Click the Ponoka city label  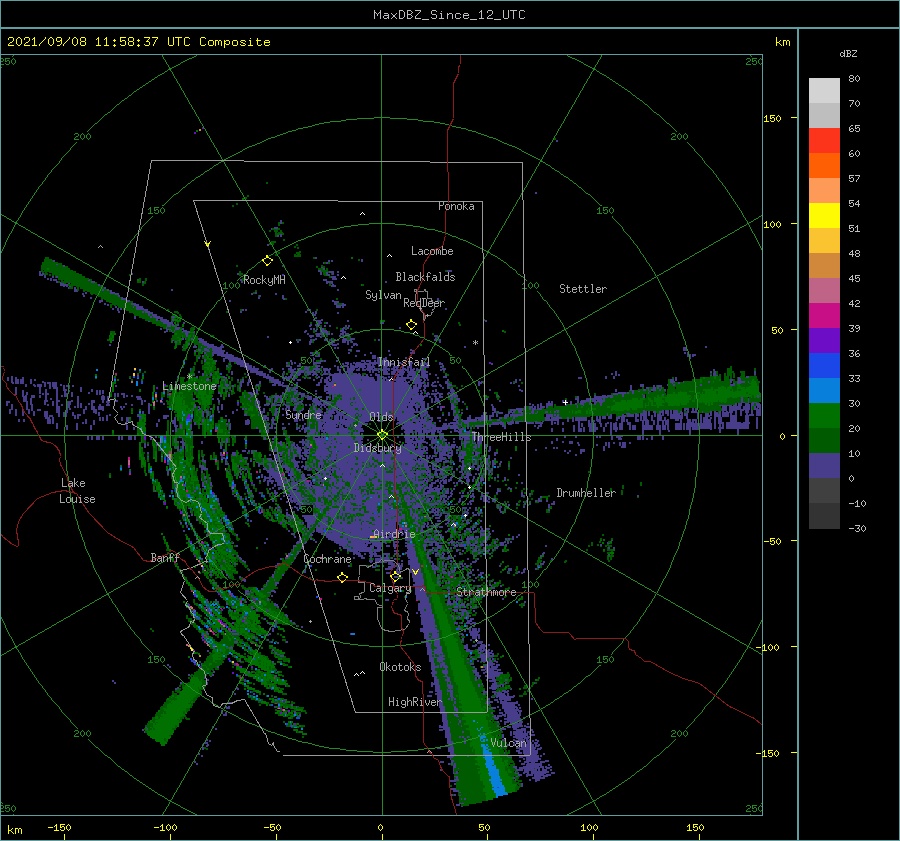(456, 206)
